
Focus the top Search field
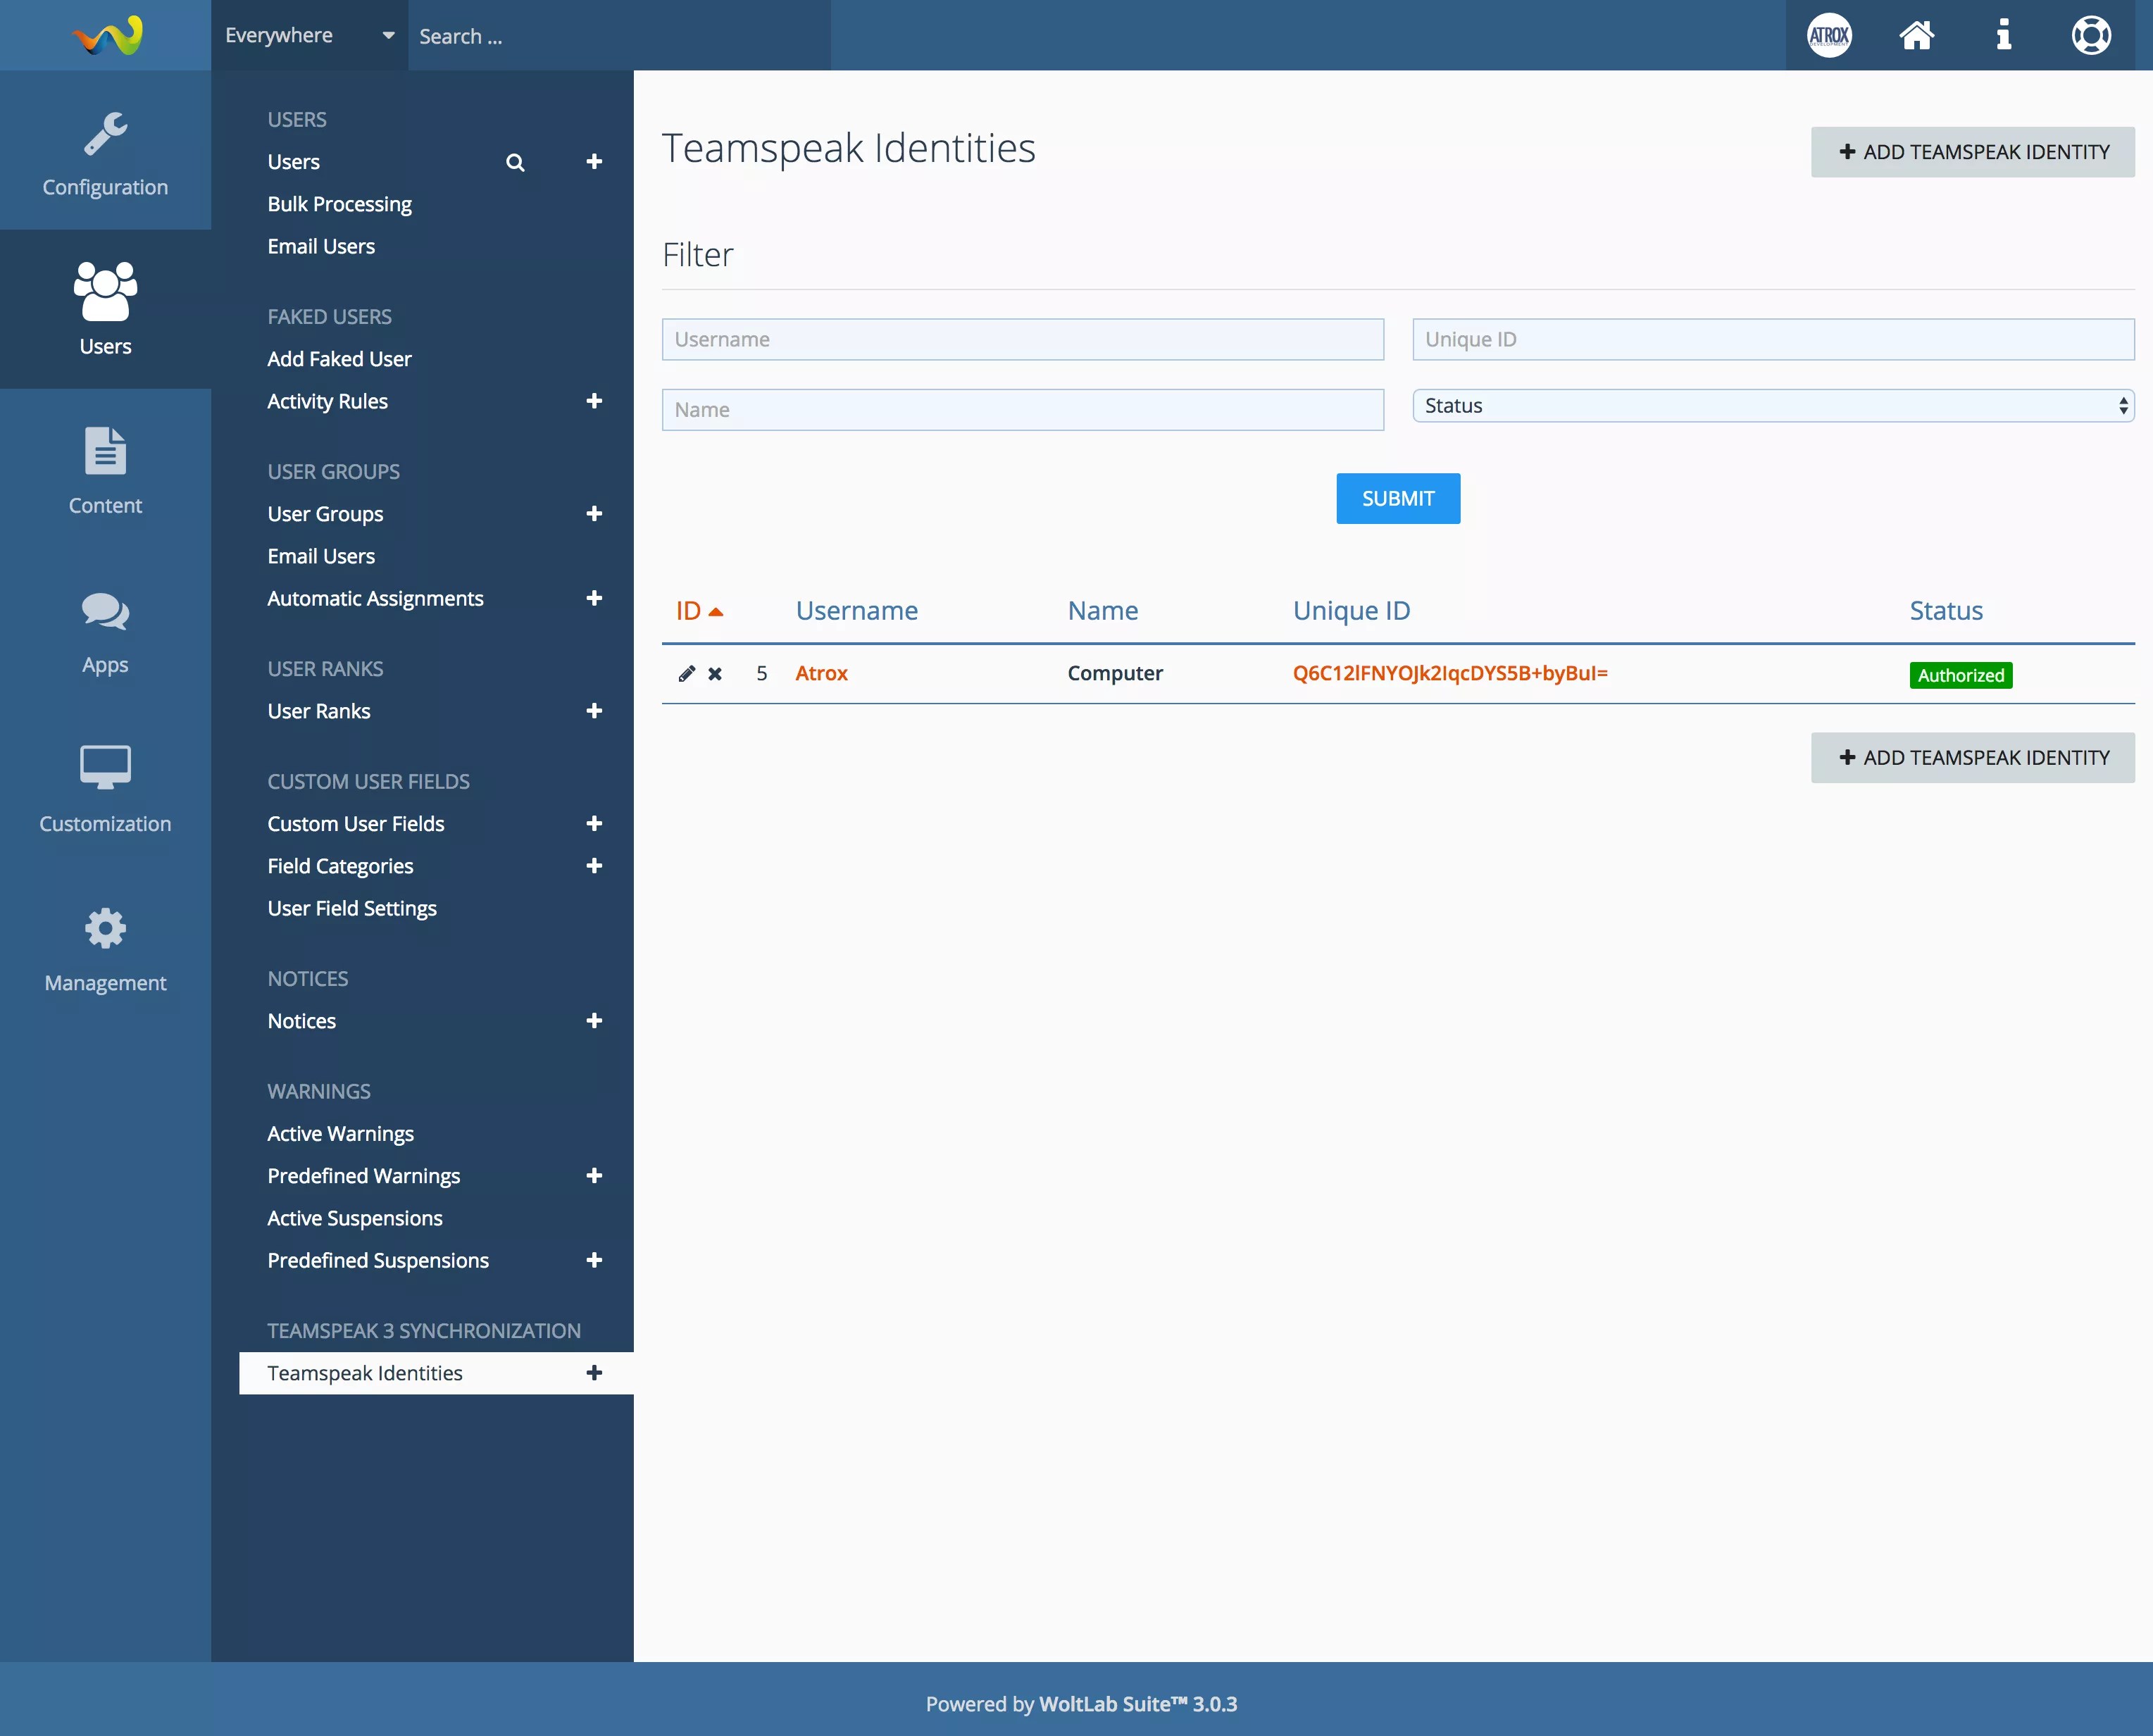pos(619,35)
